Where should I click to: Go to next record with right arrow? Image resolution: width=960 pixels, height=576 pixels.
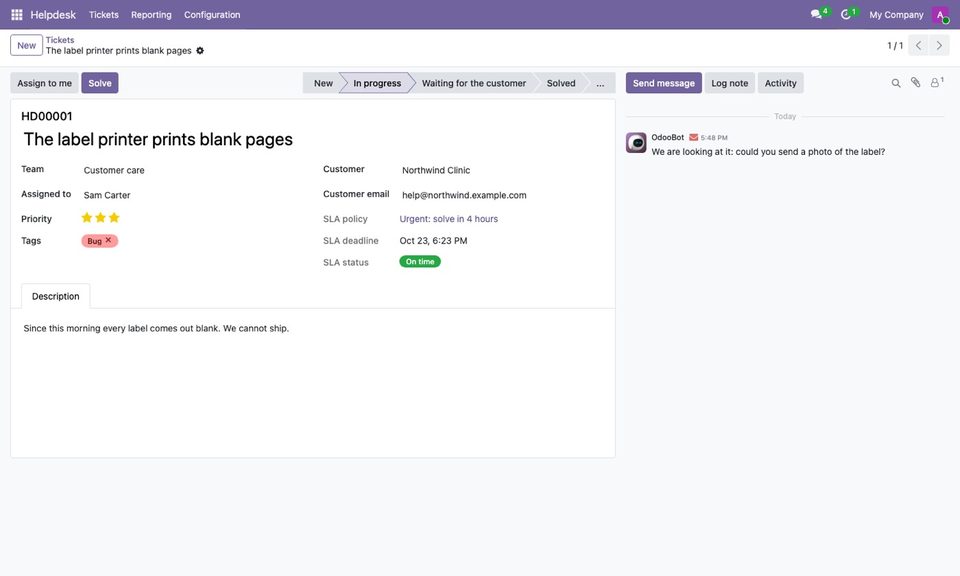[939, 45]
